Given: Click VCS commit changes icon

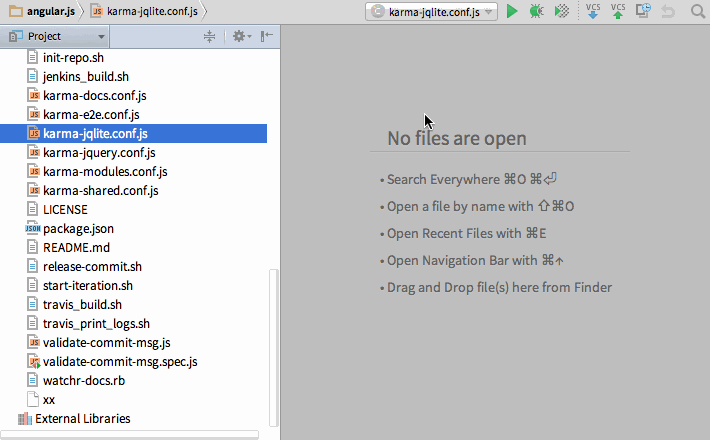Looking at the screenshot, I should point(618,12).
